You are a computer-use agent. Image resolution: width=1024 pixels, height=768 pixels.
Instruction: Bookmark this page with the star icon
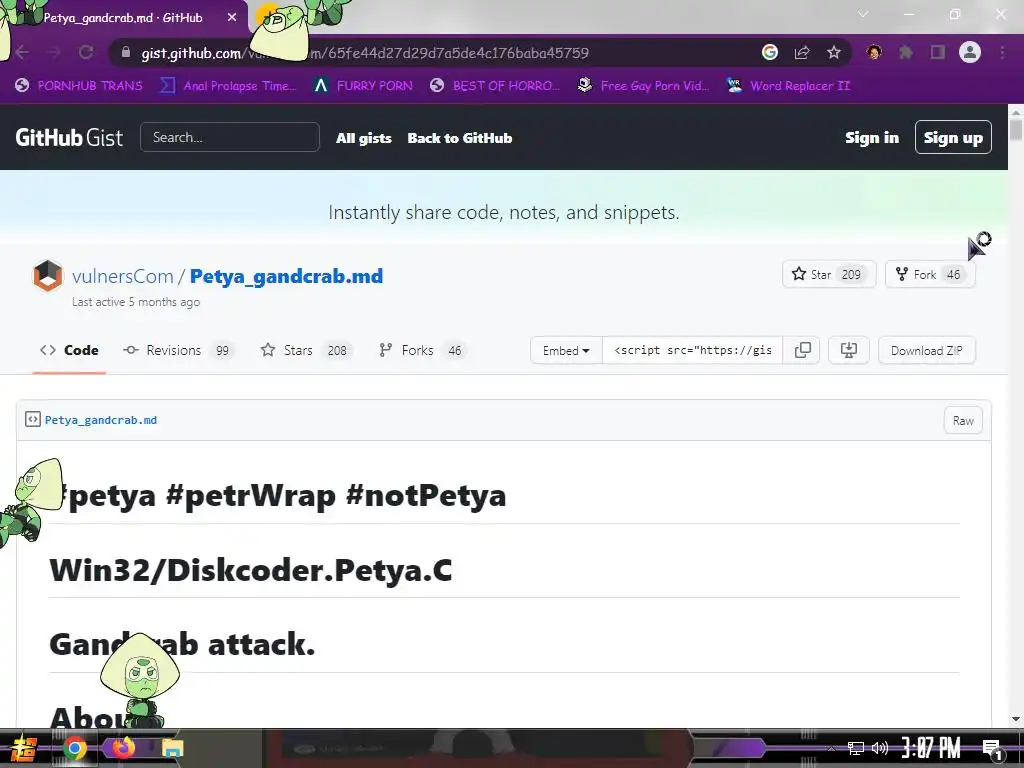coord(834,52)
